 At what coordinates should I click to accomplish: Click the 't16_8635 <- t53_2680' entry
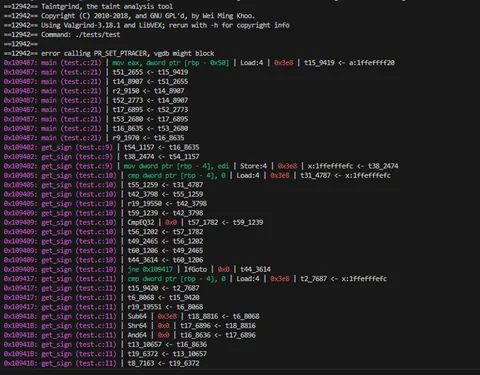point(150,128)
